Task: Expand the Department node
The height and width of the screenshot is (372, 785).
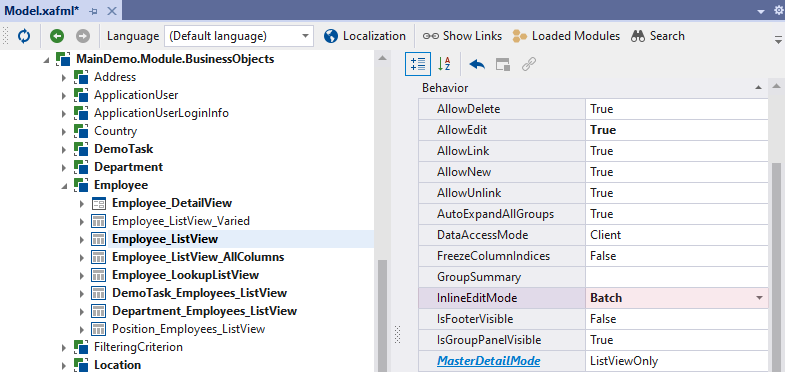Action: click(64, 168)
